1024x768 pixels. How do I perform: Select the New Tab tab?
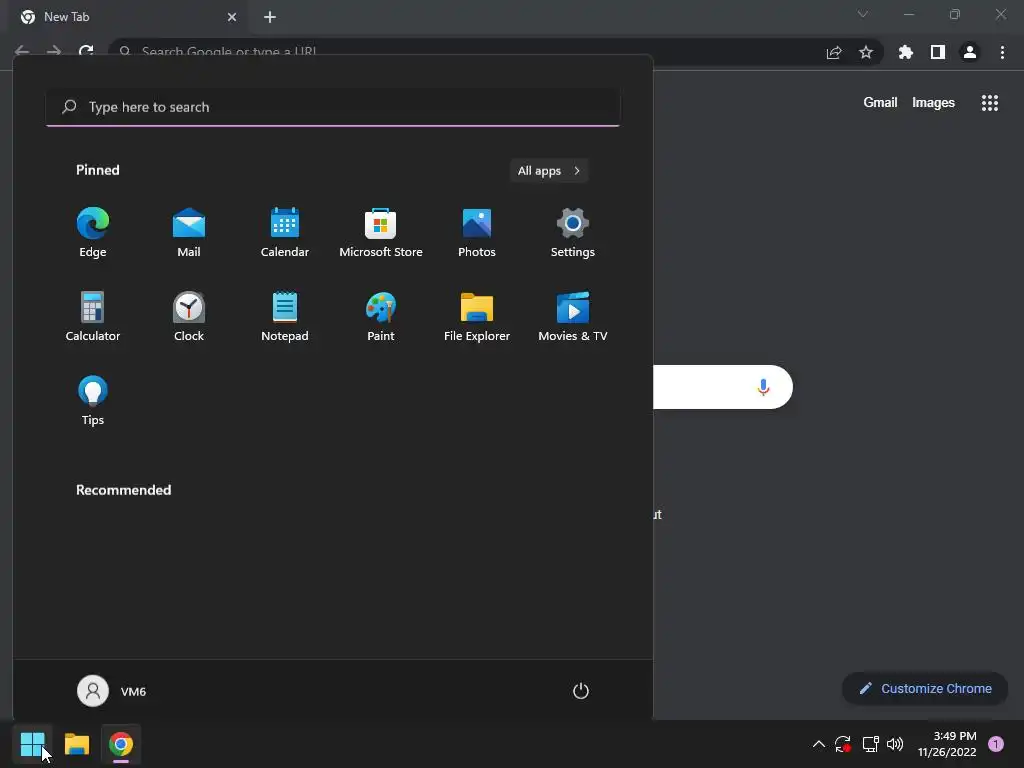[128, 17]
